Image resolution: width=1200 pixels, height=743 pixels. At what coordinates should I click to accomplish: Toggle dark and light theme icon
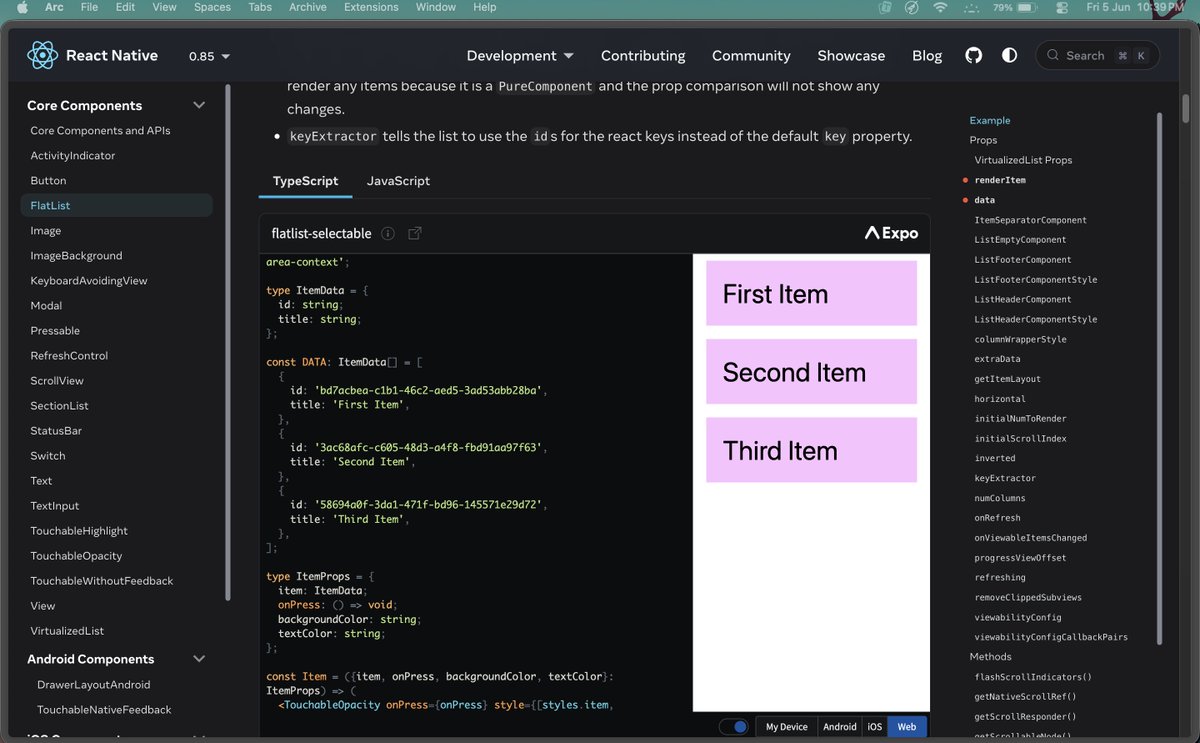[1009, 56]
